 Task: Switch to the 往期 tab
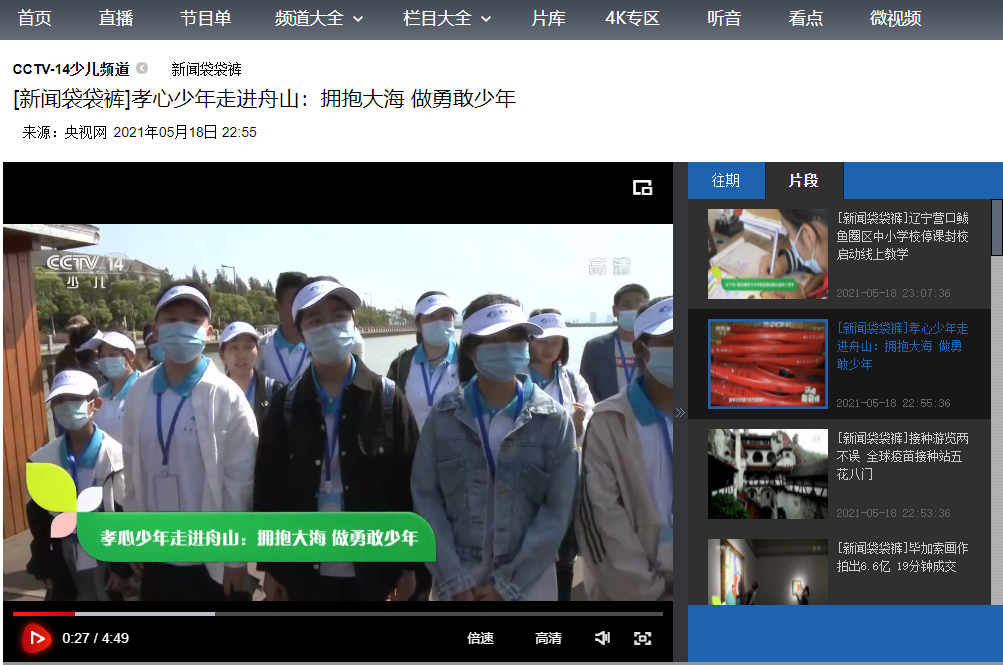click(x=726, y=181)
